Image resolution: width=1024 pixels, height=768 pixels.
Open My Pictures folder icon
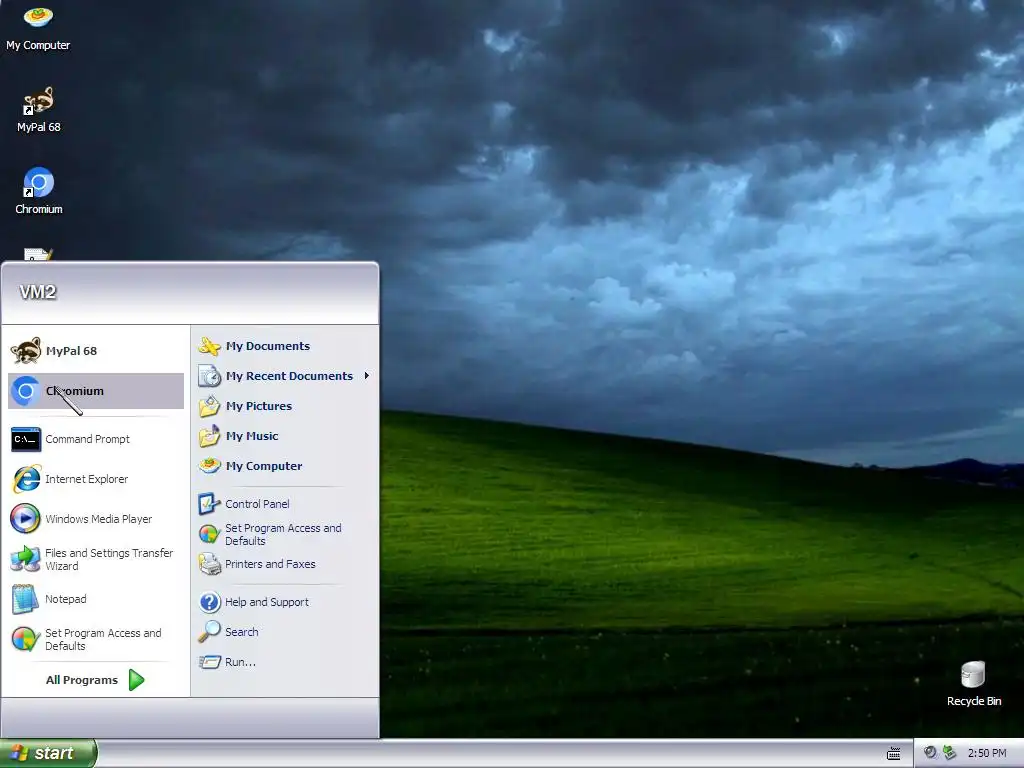pyautogui.click(x=210, y=406)
